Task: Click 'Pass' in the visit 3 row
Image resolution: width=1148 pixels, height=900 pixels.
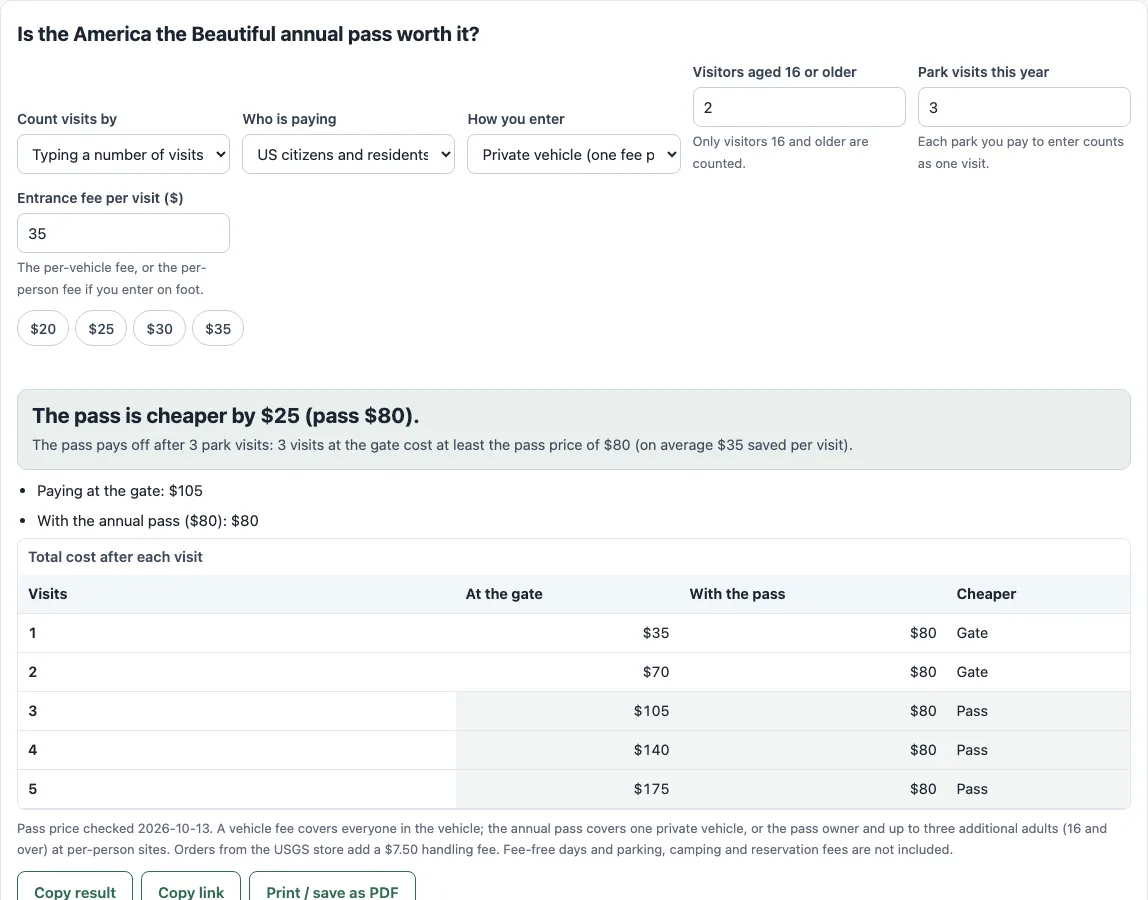Action: tap(972, 710)
